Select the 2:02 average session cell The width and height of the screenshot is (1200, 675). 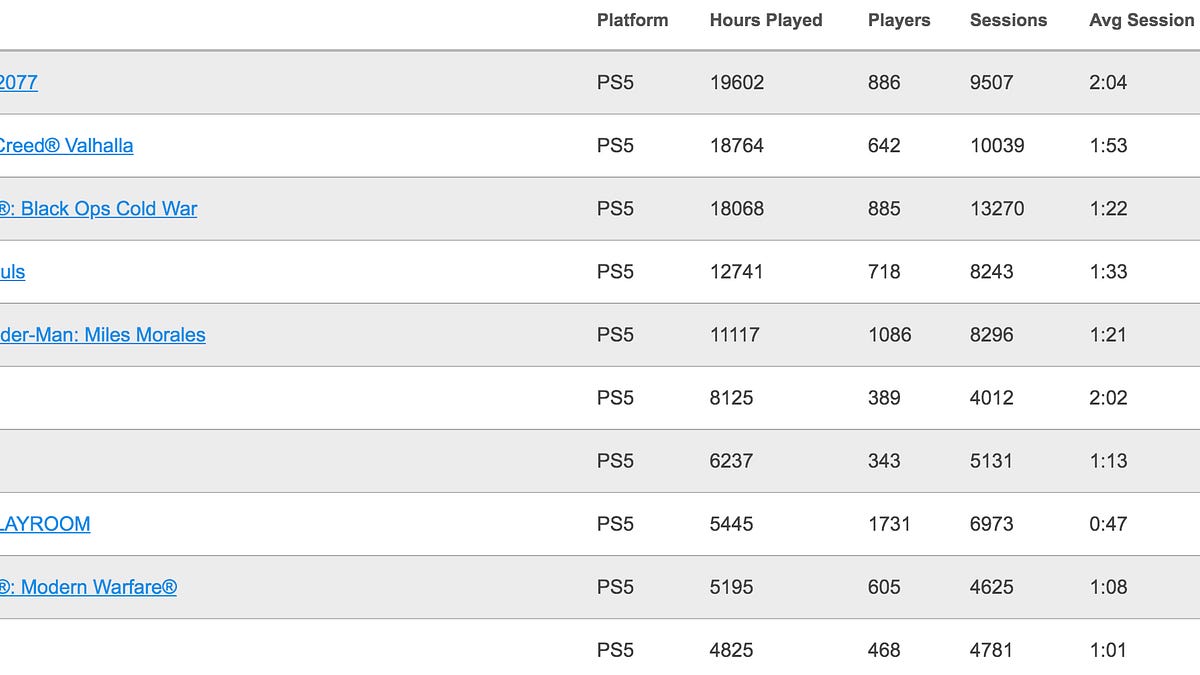click(1108, 398)
